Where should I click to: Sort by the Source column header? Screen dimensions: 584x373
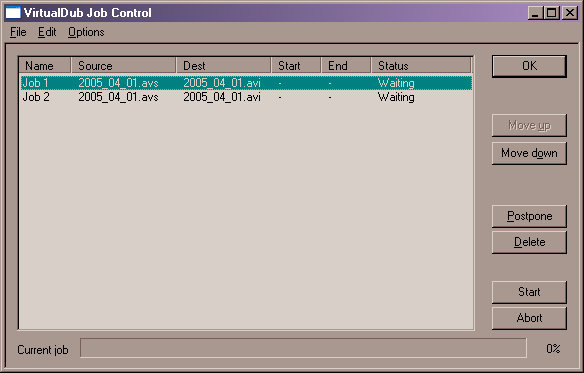click(123, 66)
